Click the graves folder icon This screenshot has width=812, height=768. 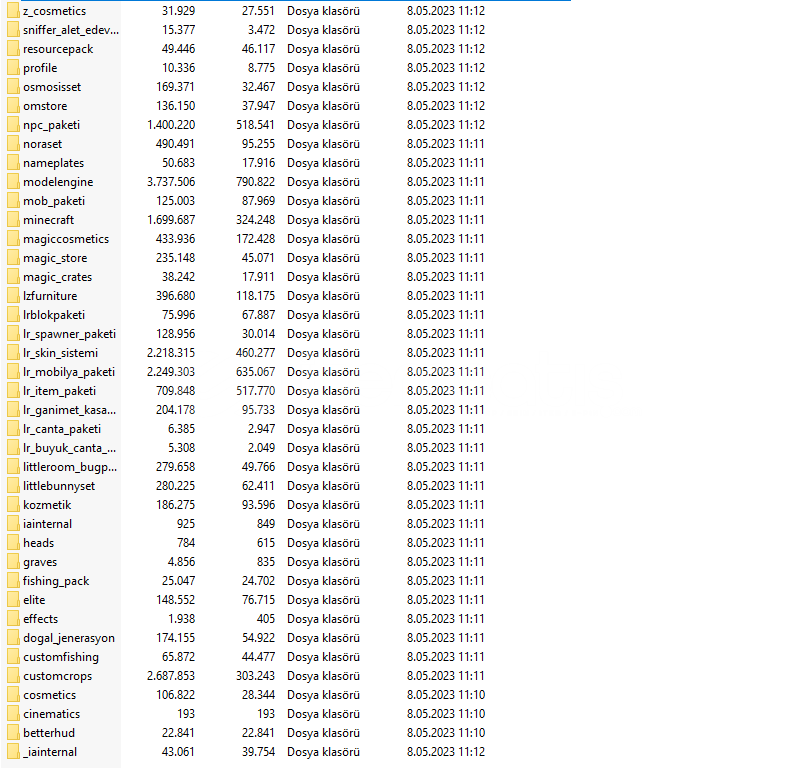click(13, 562)
